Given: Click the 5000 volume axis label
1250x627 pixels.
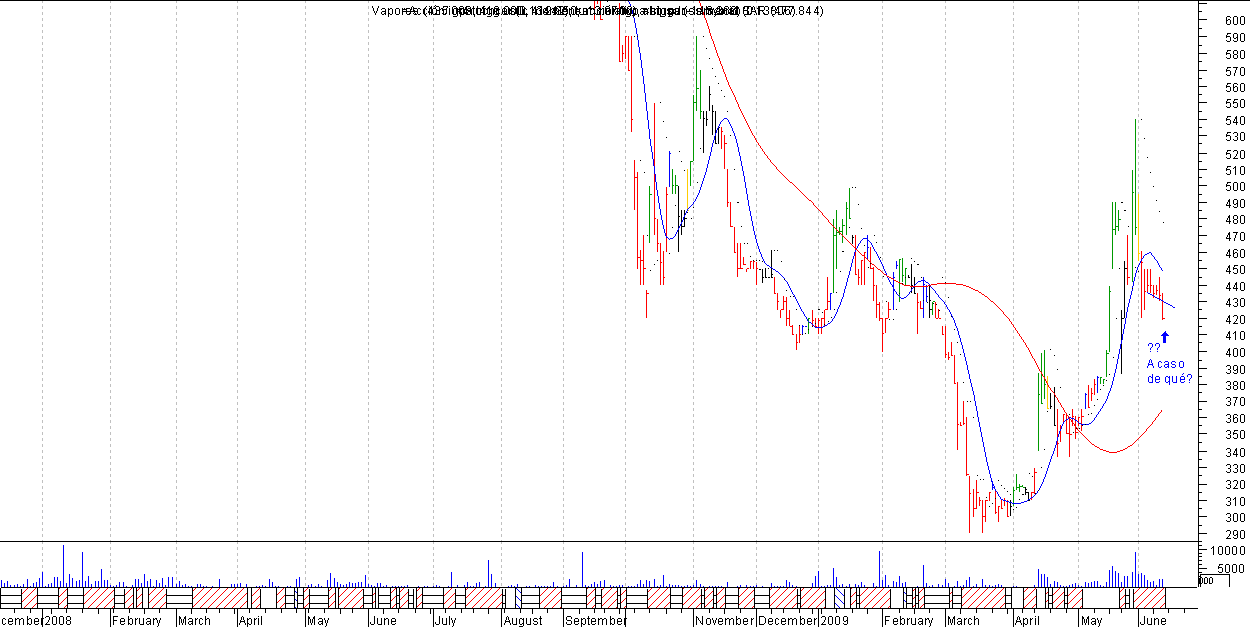Looking at the screenshot, I should pos(1231,568).
